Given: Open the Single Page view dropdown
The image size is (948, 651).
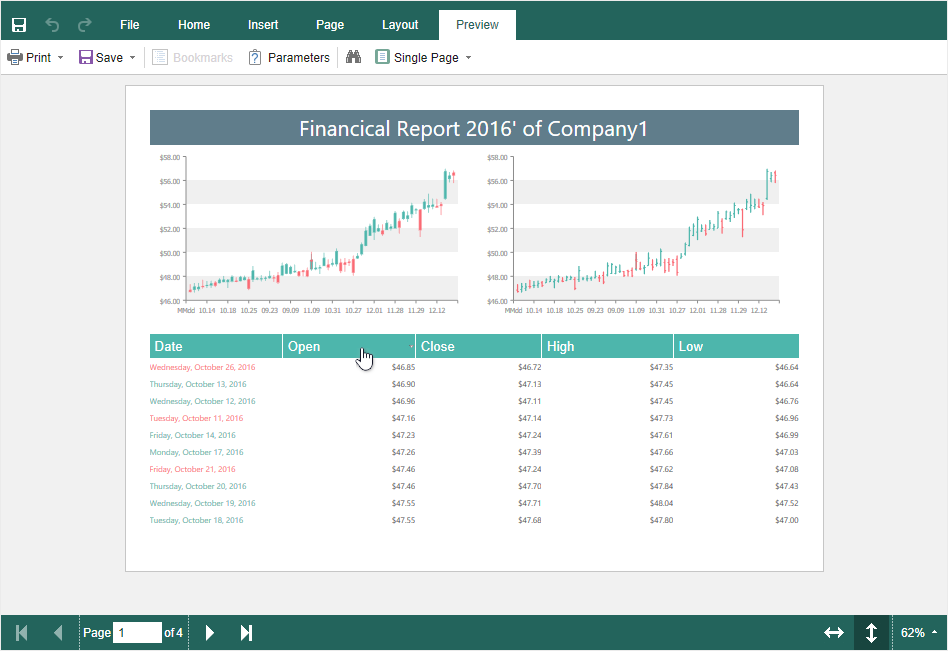Looking at the screenshot, I should (468, 58).
